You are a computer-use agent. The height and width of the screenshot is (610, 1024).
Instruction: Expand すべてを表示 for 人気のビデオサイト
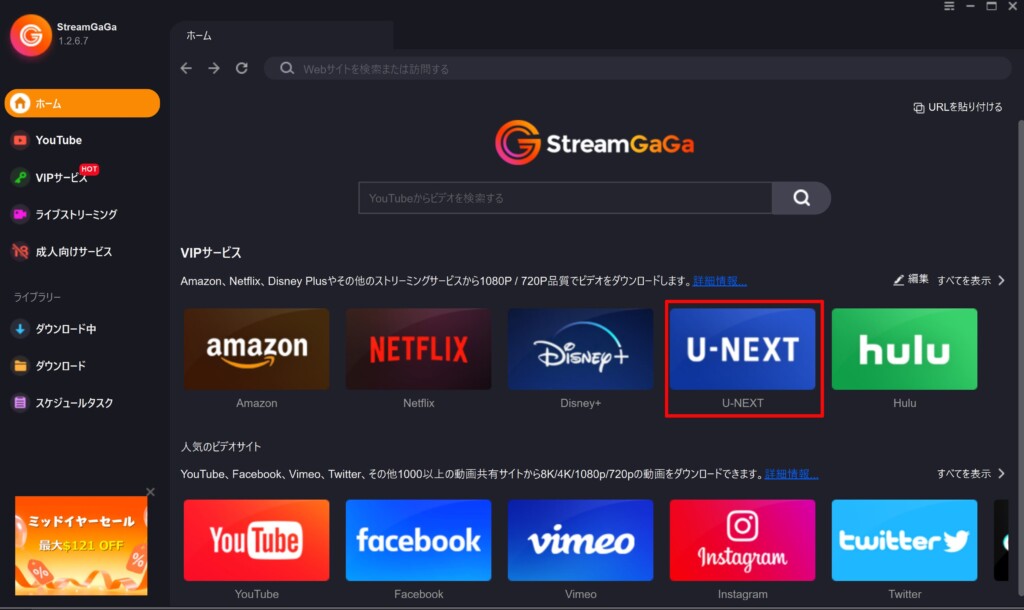971,474
